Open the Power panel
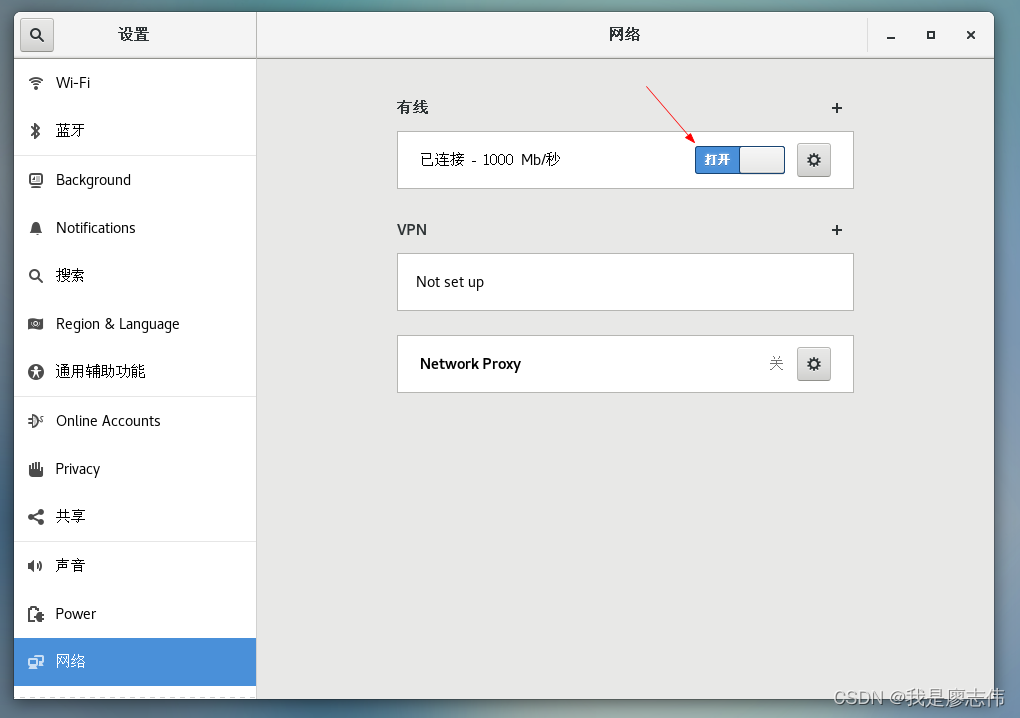The height and width of the screenshot is (718, 1020). 135,614
